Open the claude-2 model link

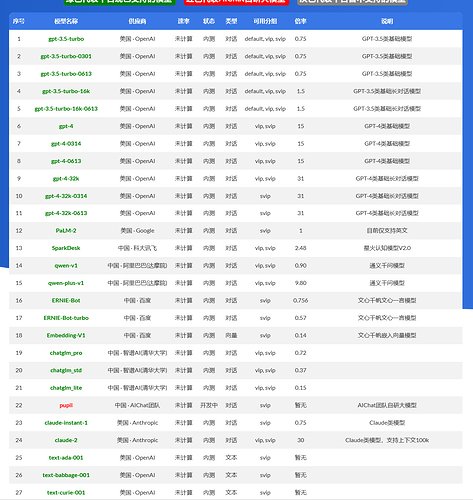tap(66, 440)
